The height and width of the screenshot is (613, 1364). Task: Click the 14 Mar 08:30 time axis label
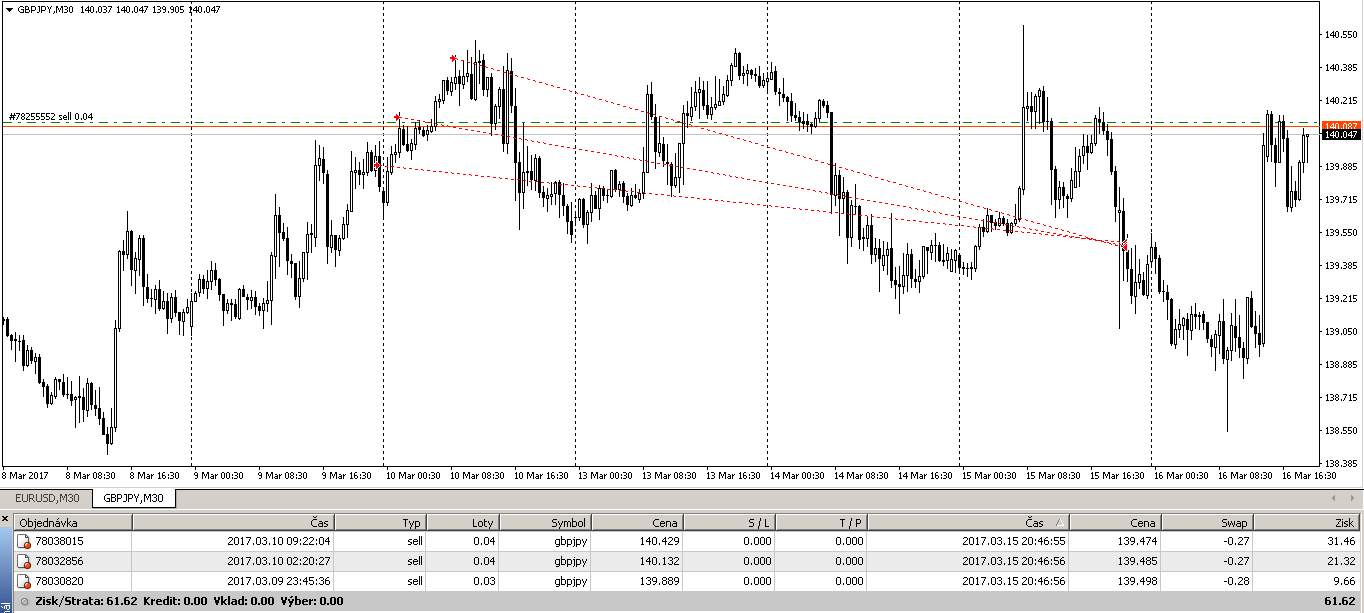click(863, 476)
